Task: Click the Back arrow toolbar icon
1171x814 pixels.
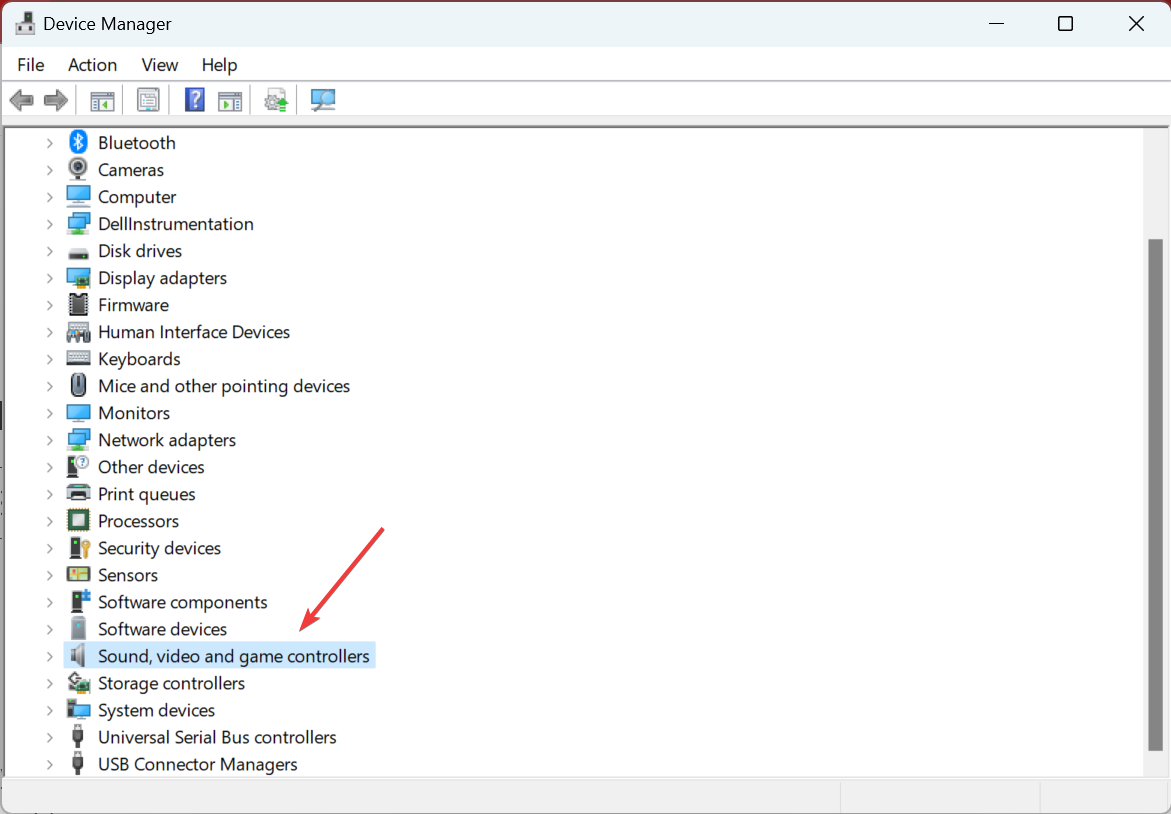Action: pyautogui.click(x=22, y=100)
